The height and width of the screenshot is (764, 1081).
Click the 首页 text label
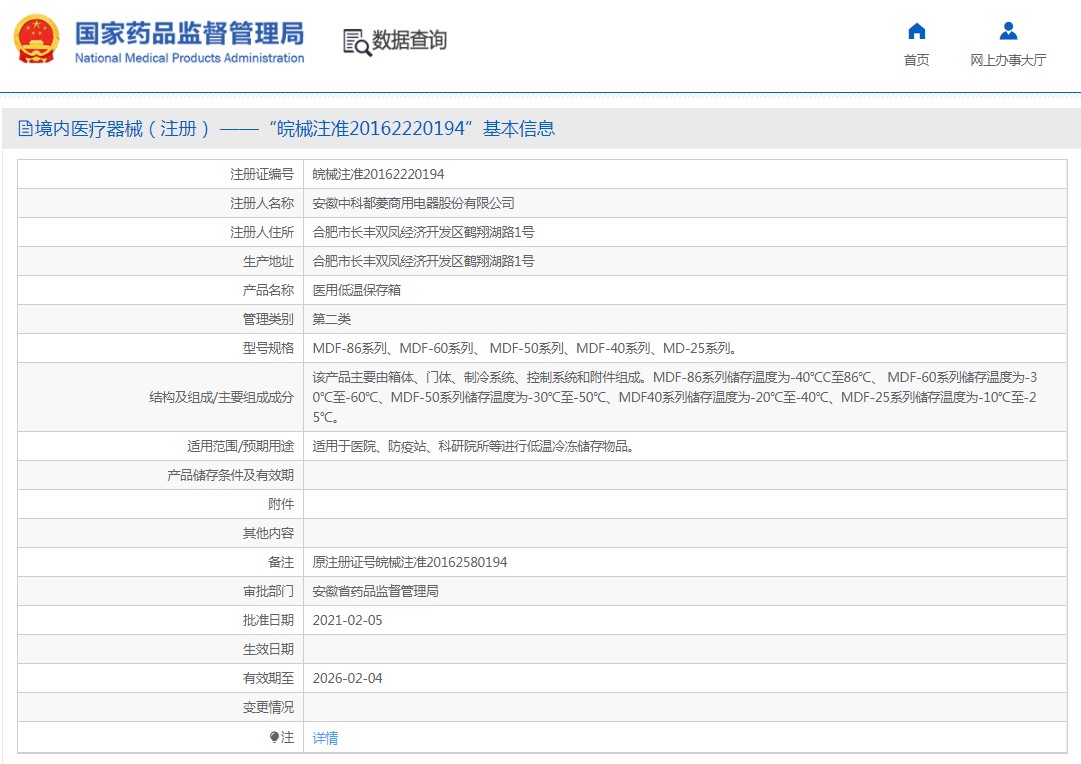coord(916,60)
